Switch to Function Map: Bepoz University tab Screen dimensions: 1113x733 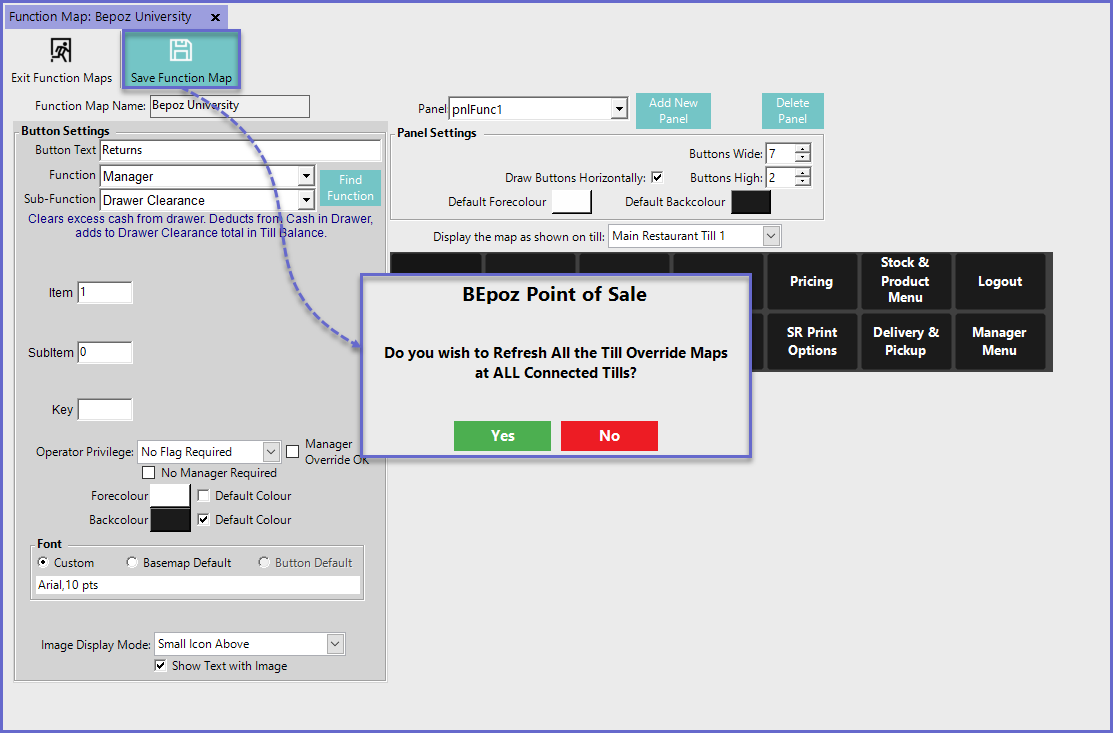click(100, 17)
